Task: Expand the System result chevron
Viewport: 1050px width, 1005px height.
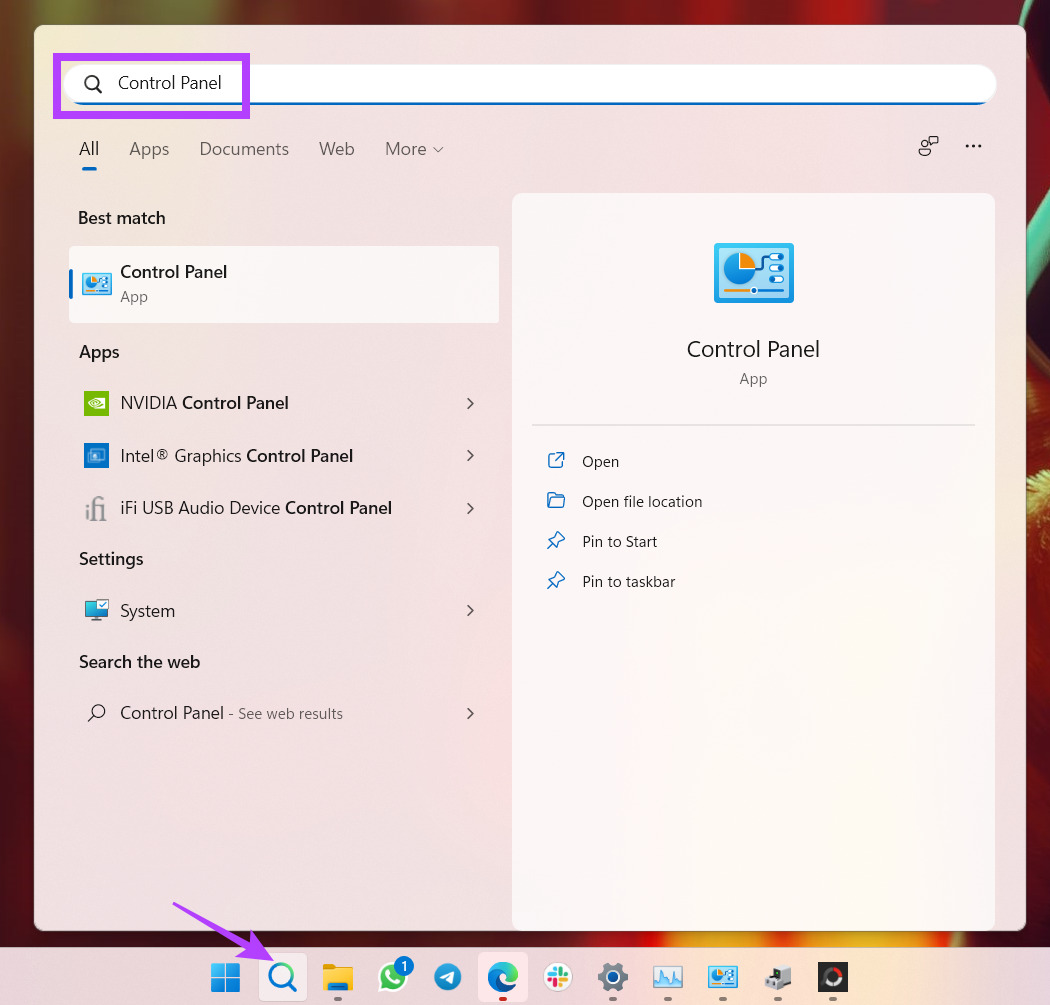Action: click(x=469, y=610)
